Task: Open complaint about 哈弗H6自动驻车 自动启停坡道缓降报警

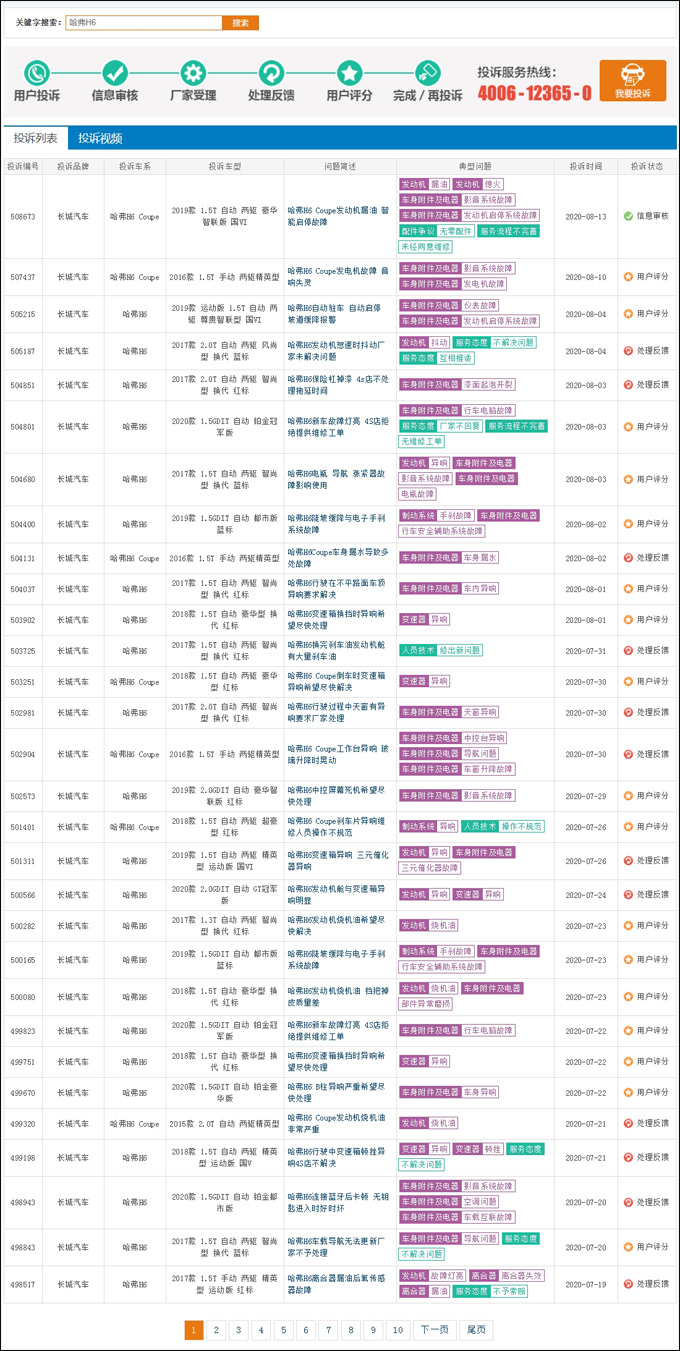Action: pyautogui.click(x=336, y=314)
